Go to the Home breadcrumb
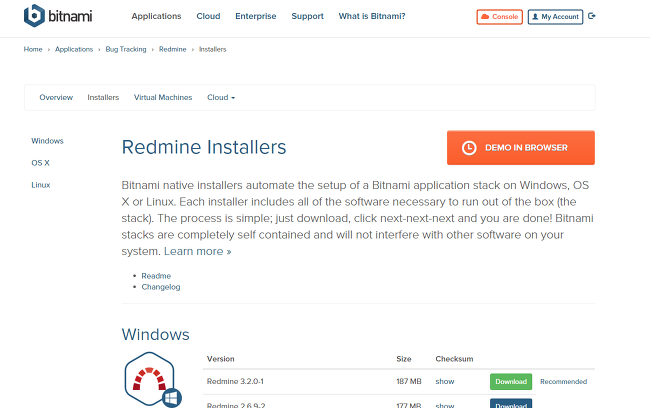Viewport: 650px width, 408px height. [33, 49]
